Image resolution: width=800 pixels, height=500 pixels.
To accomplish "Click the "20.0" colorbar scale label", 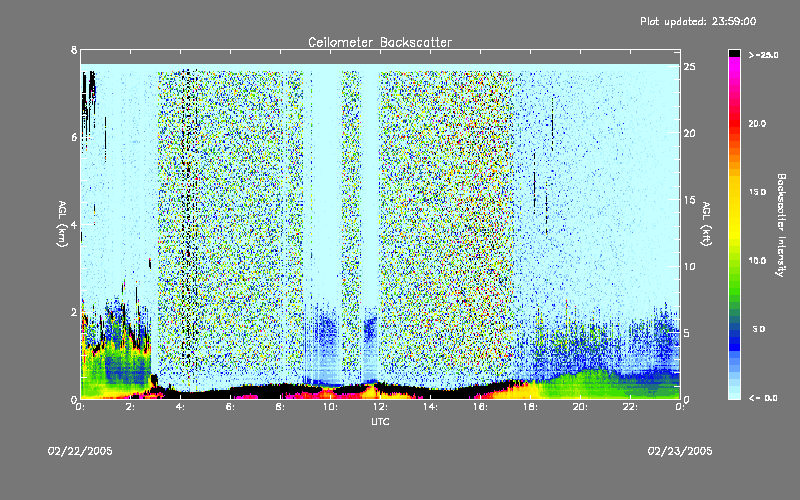I will [758, 124].
